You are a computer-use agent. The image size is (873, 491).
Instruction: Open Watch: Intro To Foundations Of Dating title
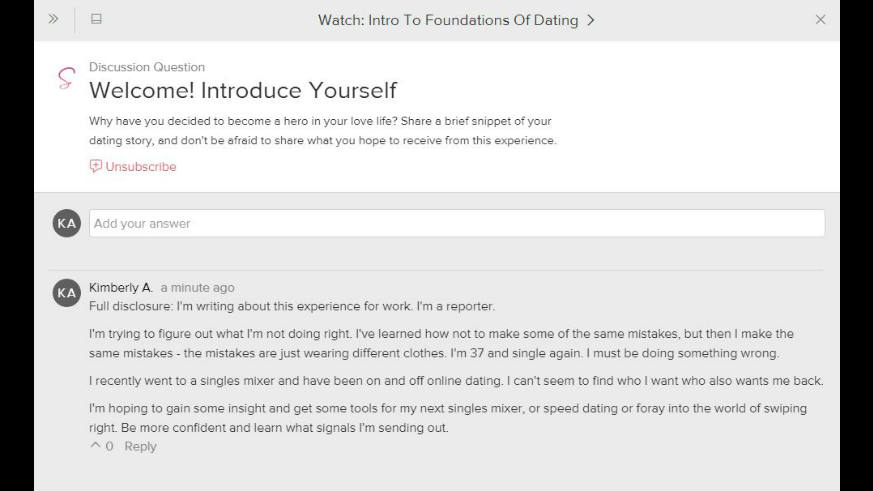tap(448, 20)
